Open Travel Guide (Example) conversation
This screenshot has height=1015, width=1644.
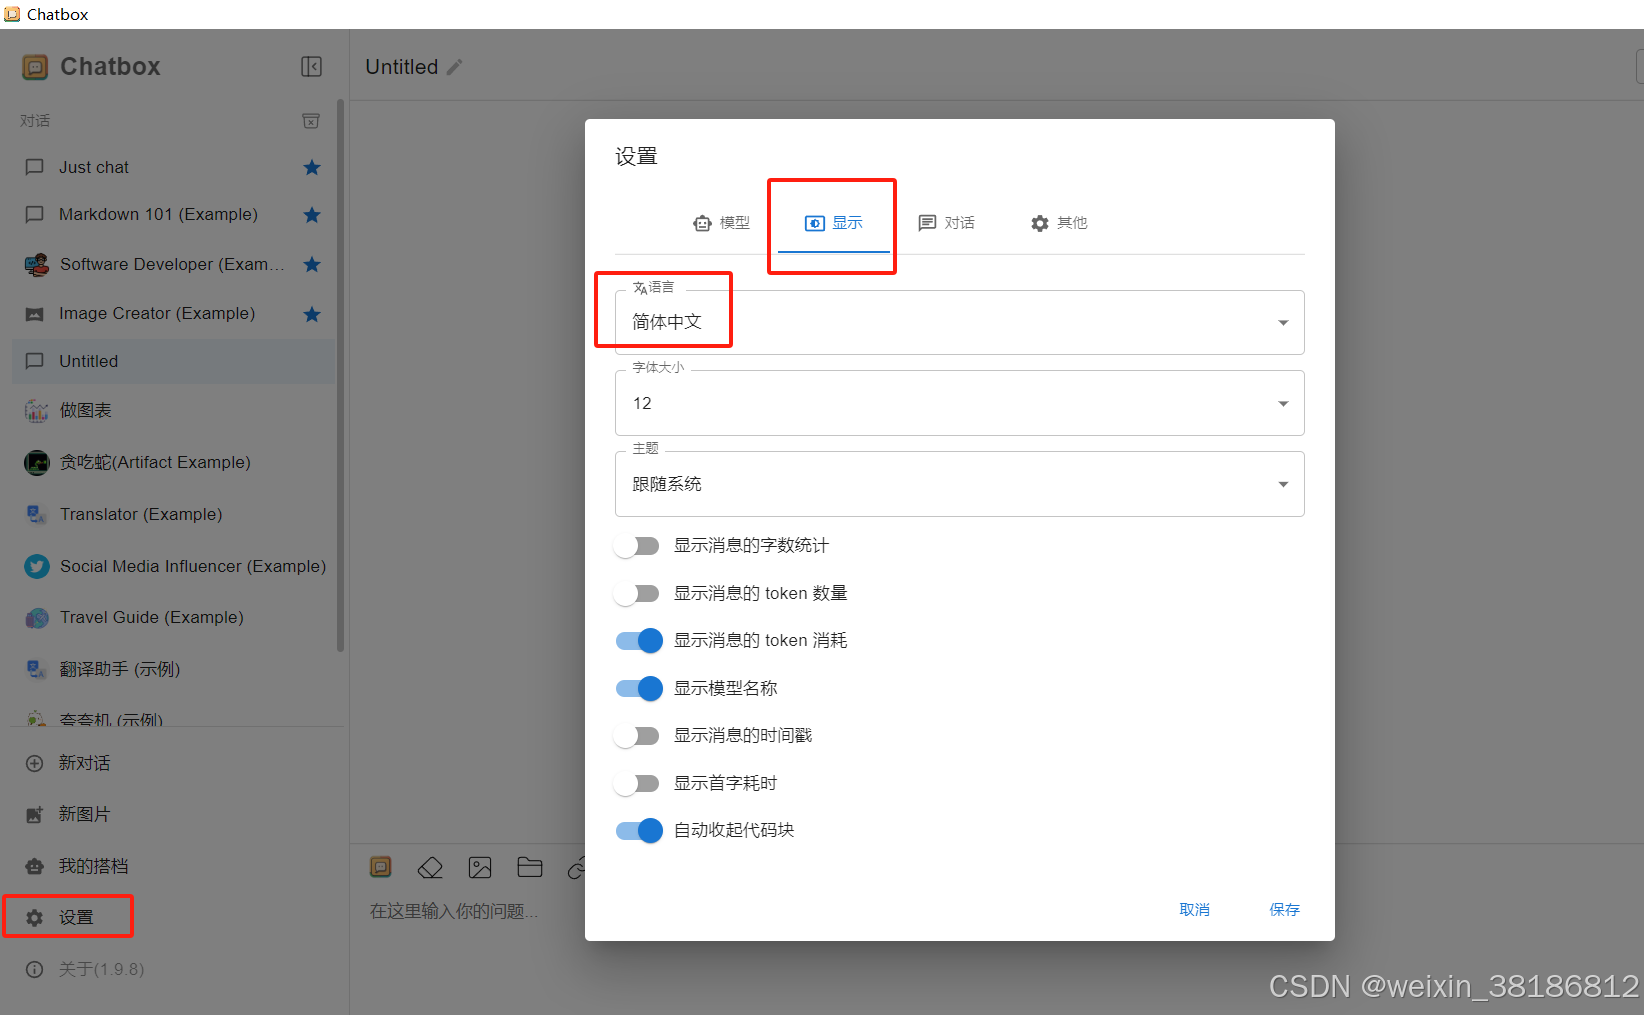[x=173, y=618]
